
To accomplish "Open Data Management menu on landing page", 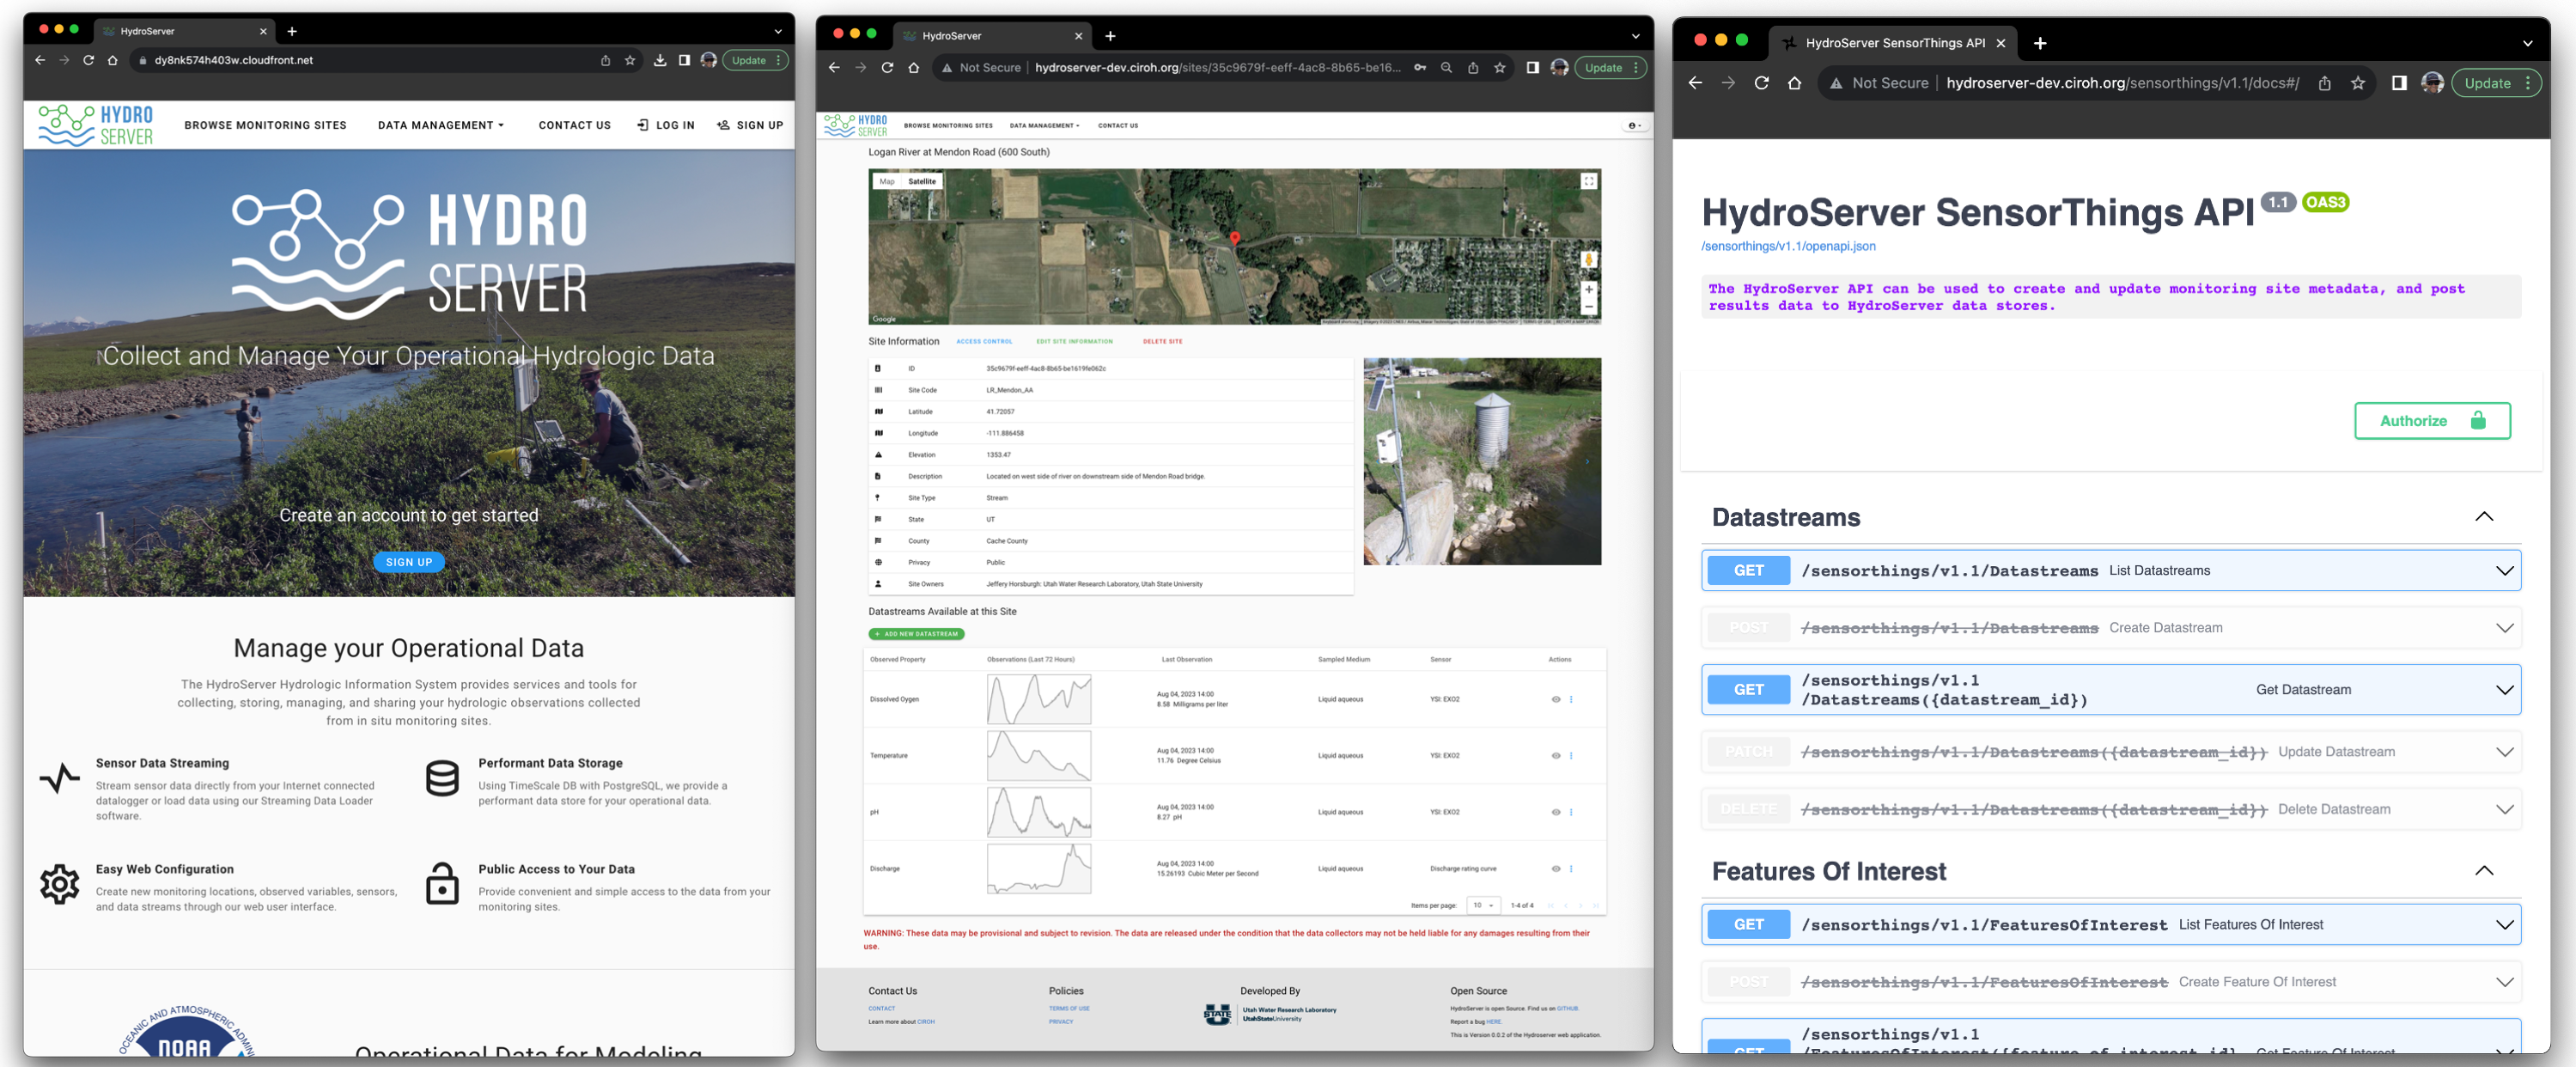I will pos(440,125).
